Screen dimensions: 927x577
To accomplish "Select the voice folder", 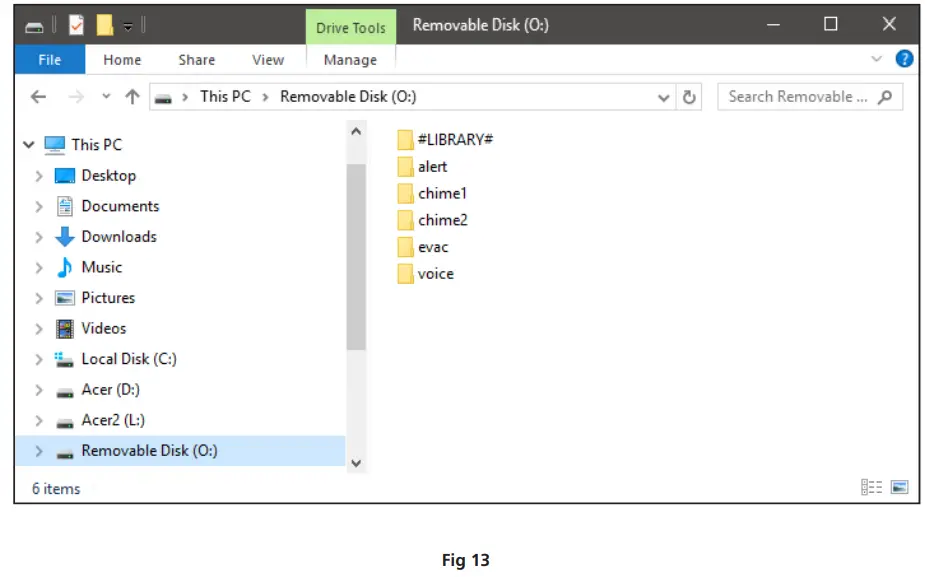I will click(x=426, y=274).
